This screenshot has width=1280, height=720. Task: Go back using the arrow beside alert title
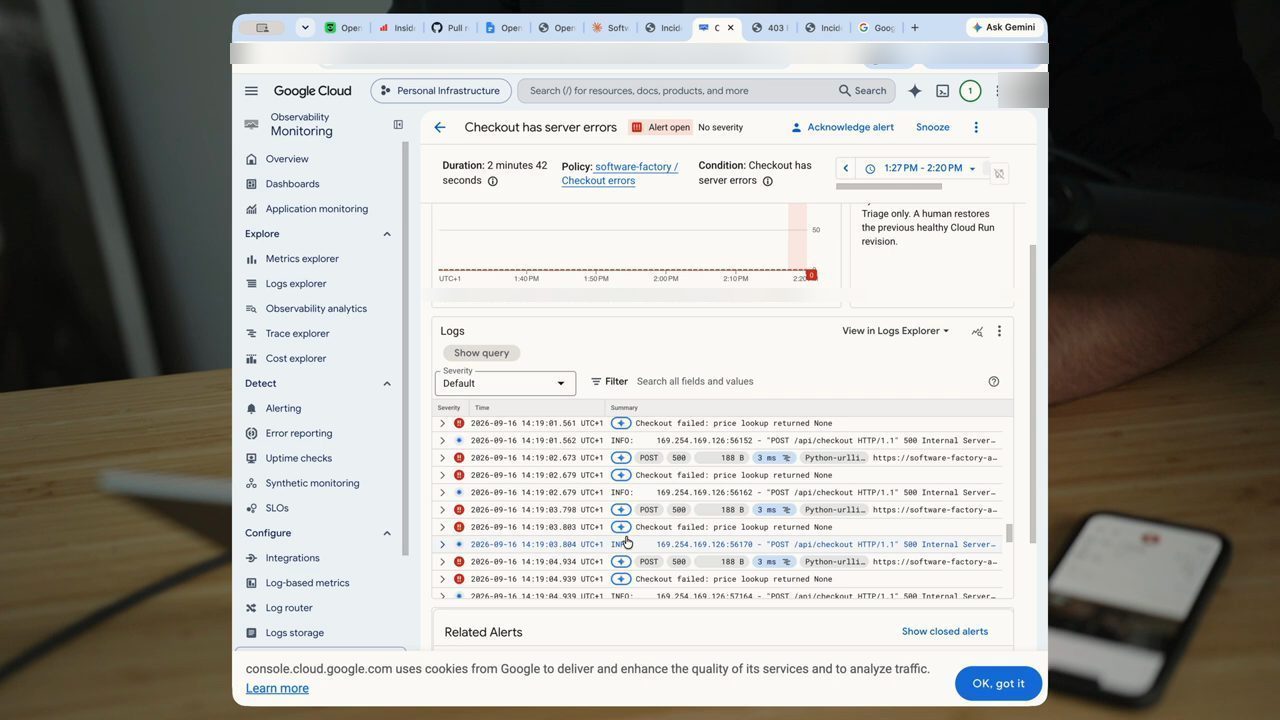(x=440, y=127)
